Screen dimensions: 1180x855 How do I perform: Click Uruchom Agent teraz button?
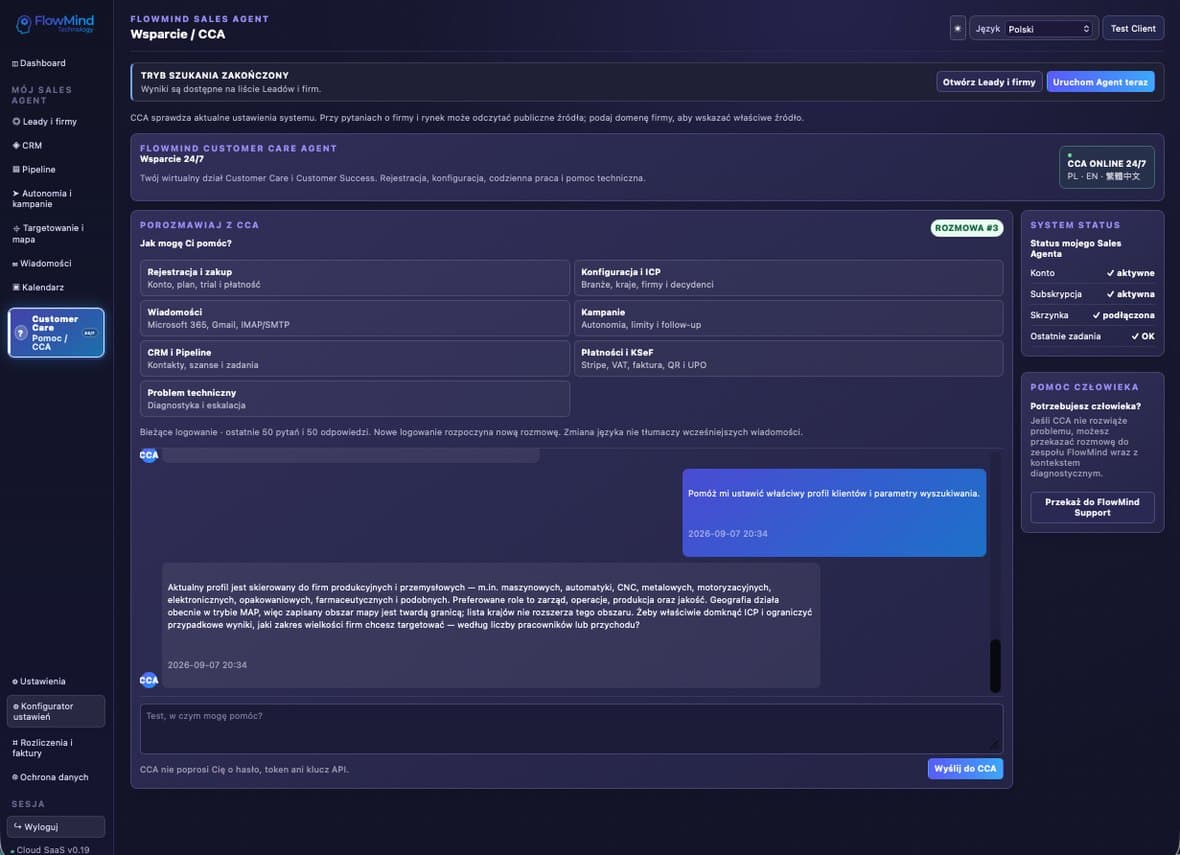pos(1099,82)
